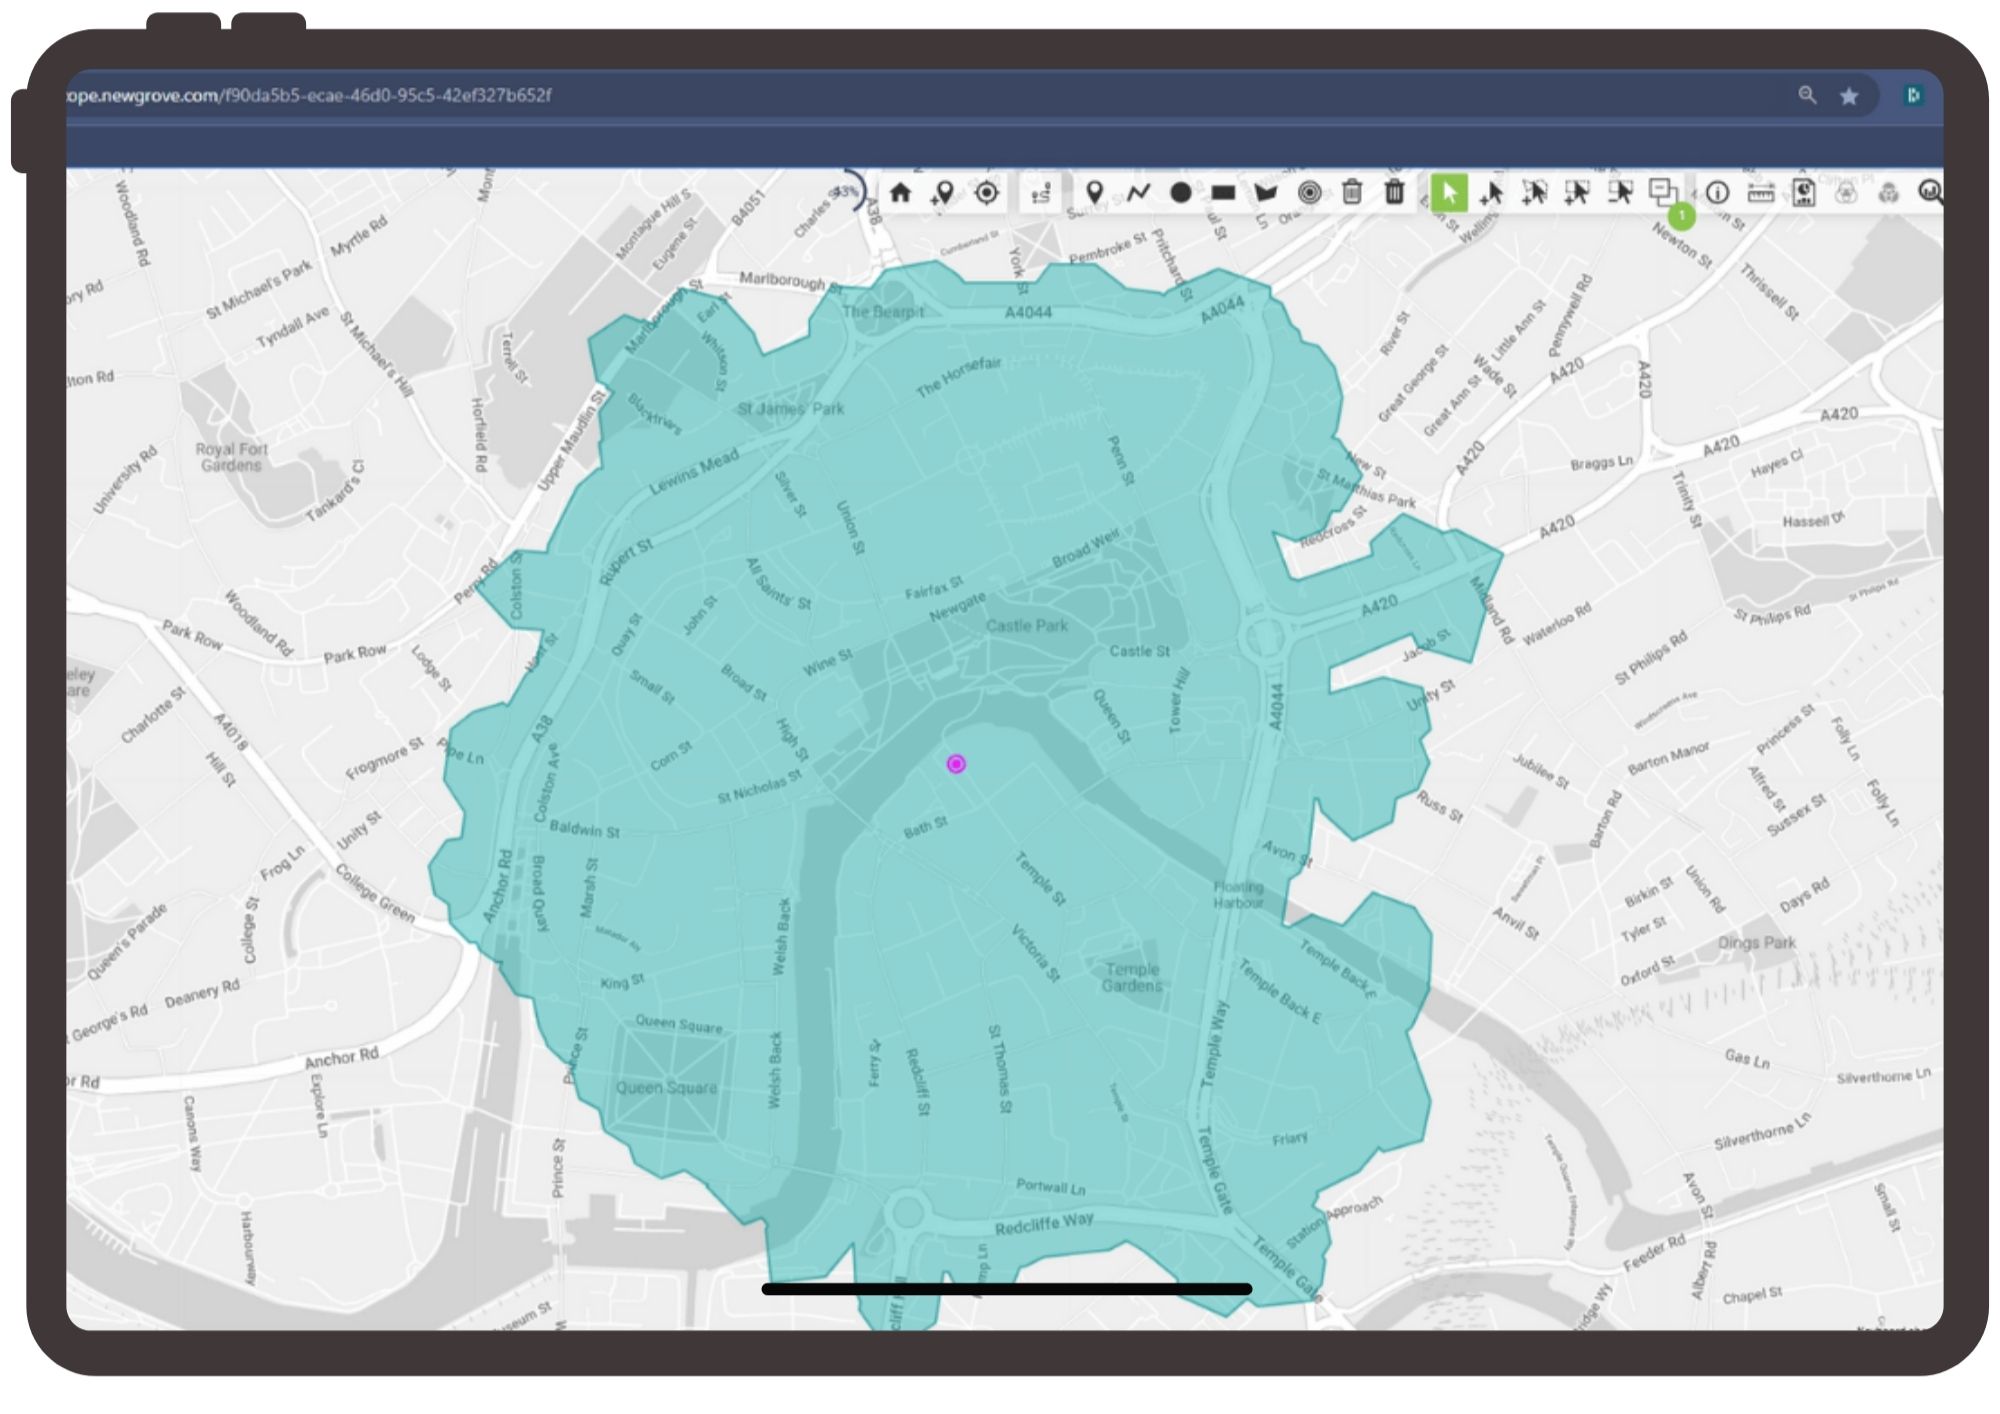Select the add-feature cursor tool
This screenshot has height=1414, width=2000.
1491,193
